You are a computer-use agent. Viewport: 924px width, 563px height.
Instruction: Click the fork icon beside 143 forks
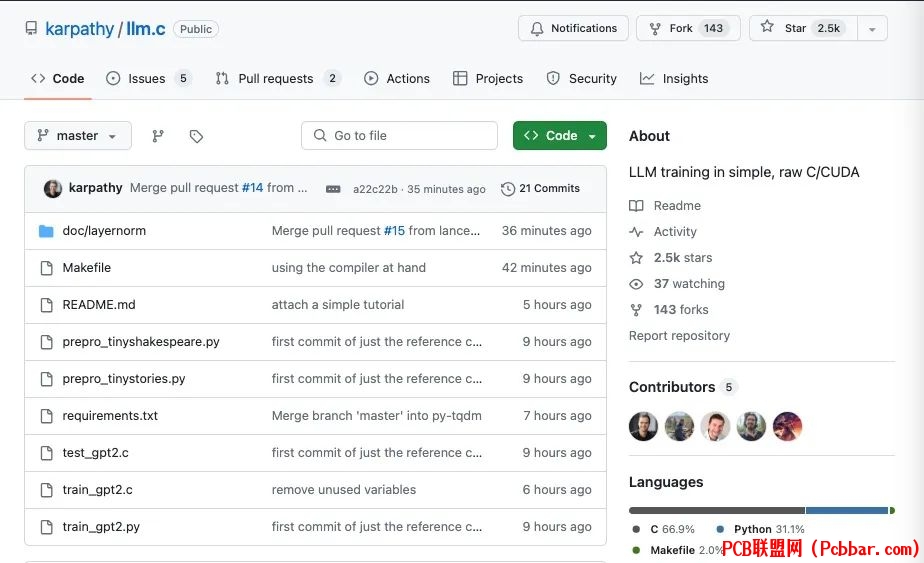636,310
